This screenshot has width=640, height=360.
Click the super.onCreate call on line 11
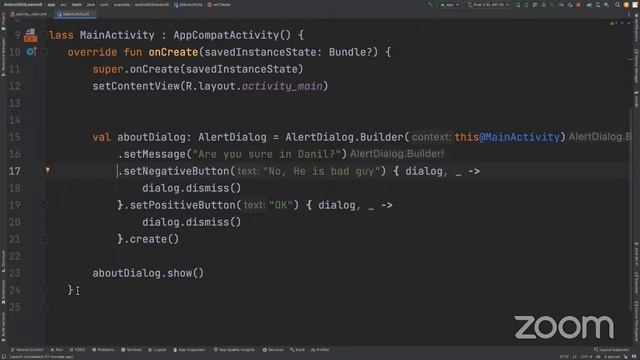pyautogui.click(x=198, y=69)
